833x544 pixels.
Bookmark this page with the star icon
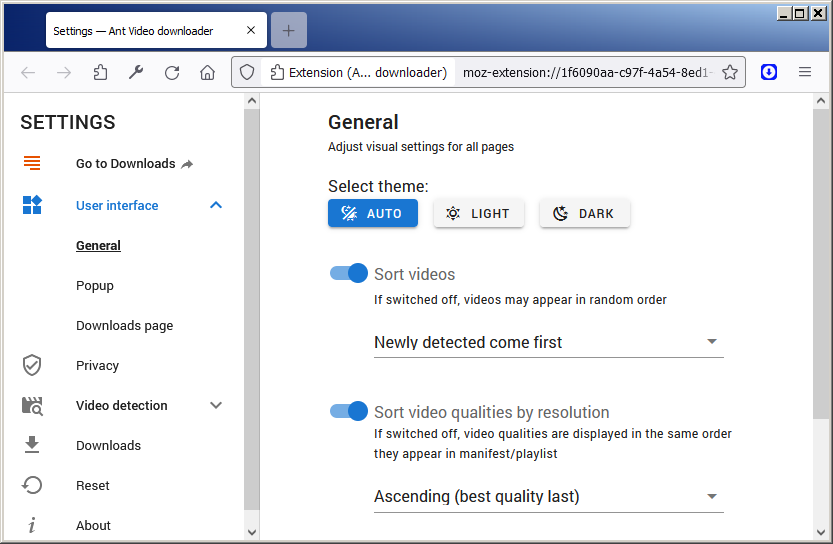point(730,72)
